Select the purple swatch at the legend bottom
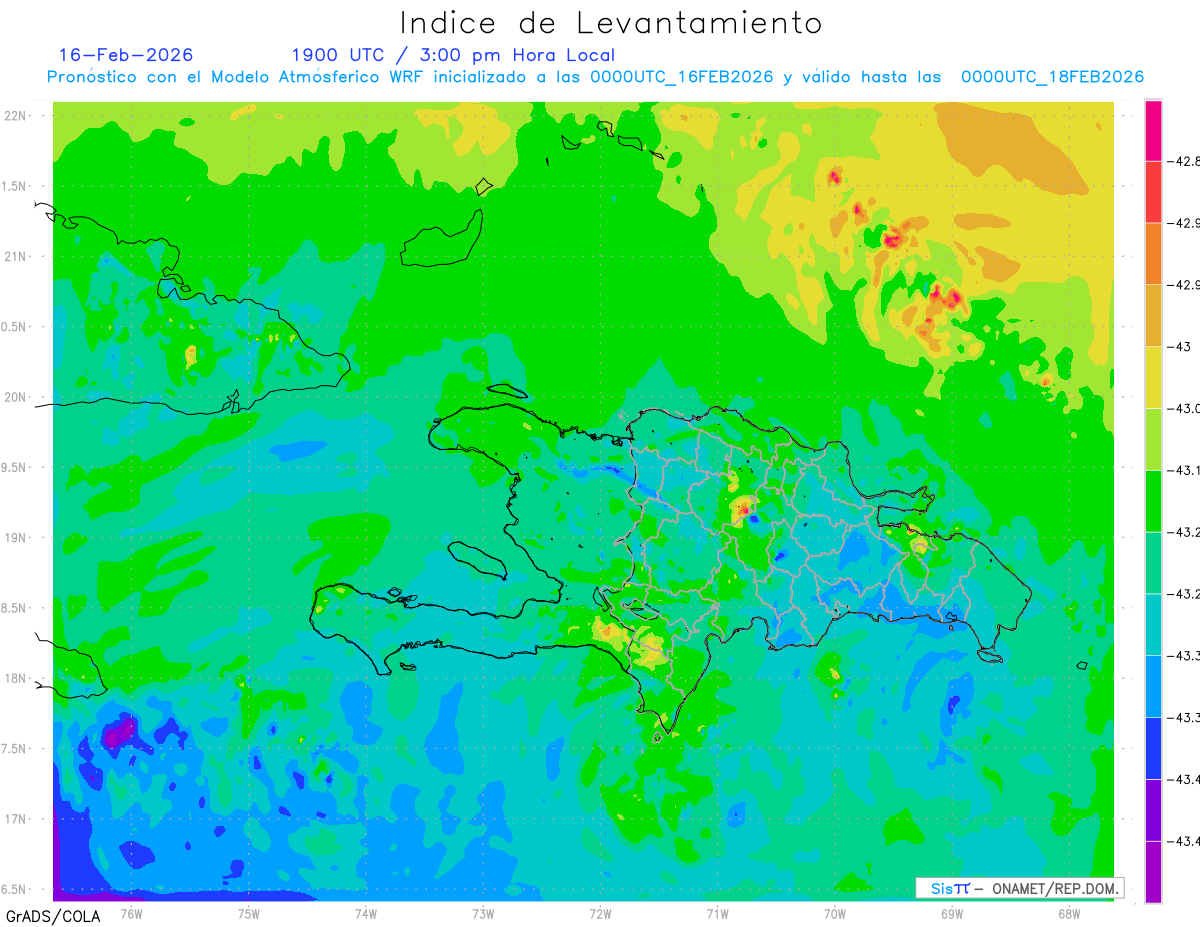 [1153, 871]
